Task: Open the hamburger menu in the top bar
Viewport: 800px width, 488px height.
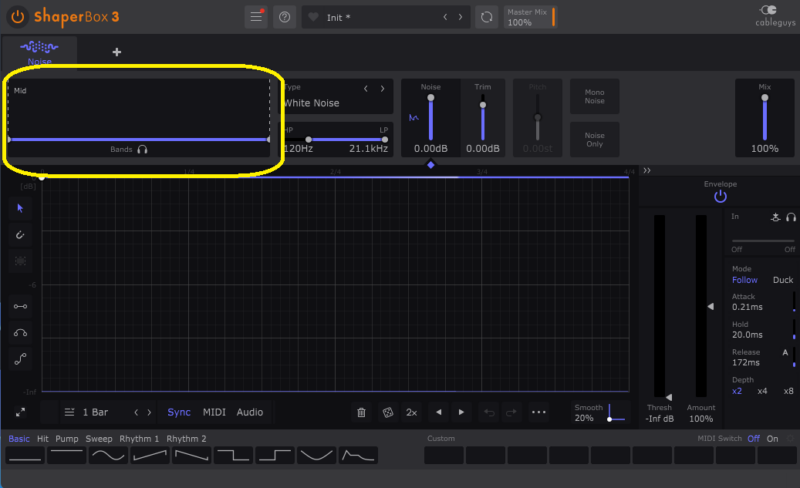Action: (257, 17)
